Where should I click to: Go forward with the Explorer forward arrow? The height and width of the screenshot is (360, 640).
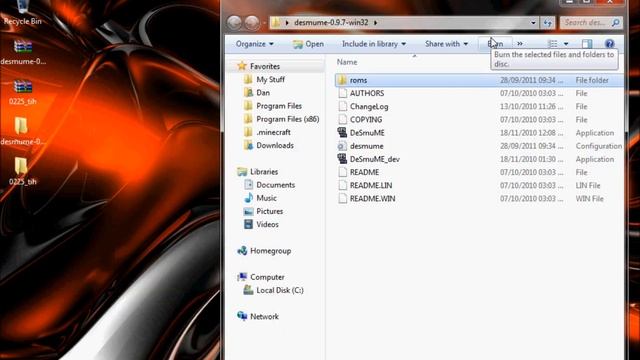[252, 22]
